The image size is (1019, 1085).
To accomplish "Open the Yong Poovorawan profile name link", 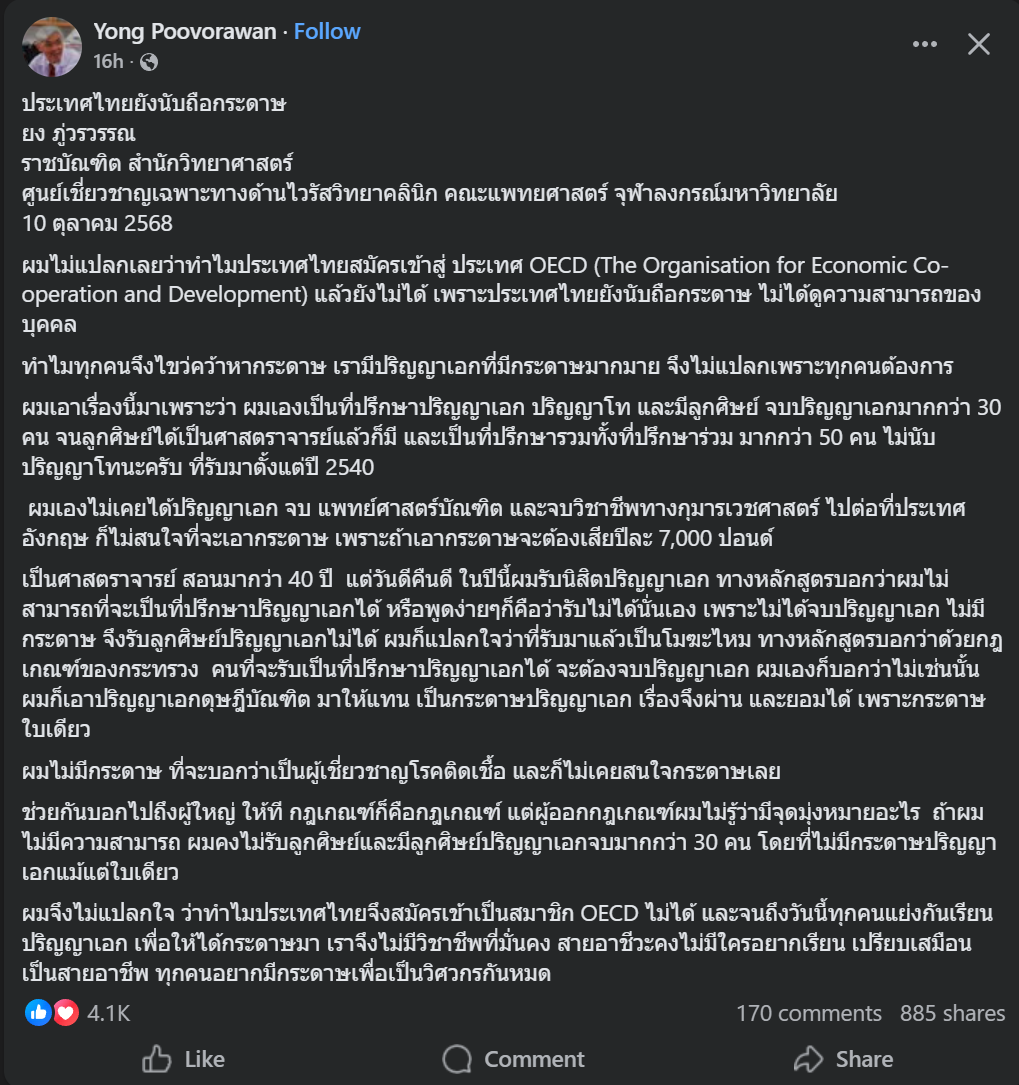I will coord(185,32).
